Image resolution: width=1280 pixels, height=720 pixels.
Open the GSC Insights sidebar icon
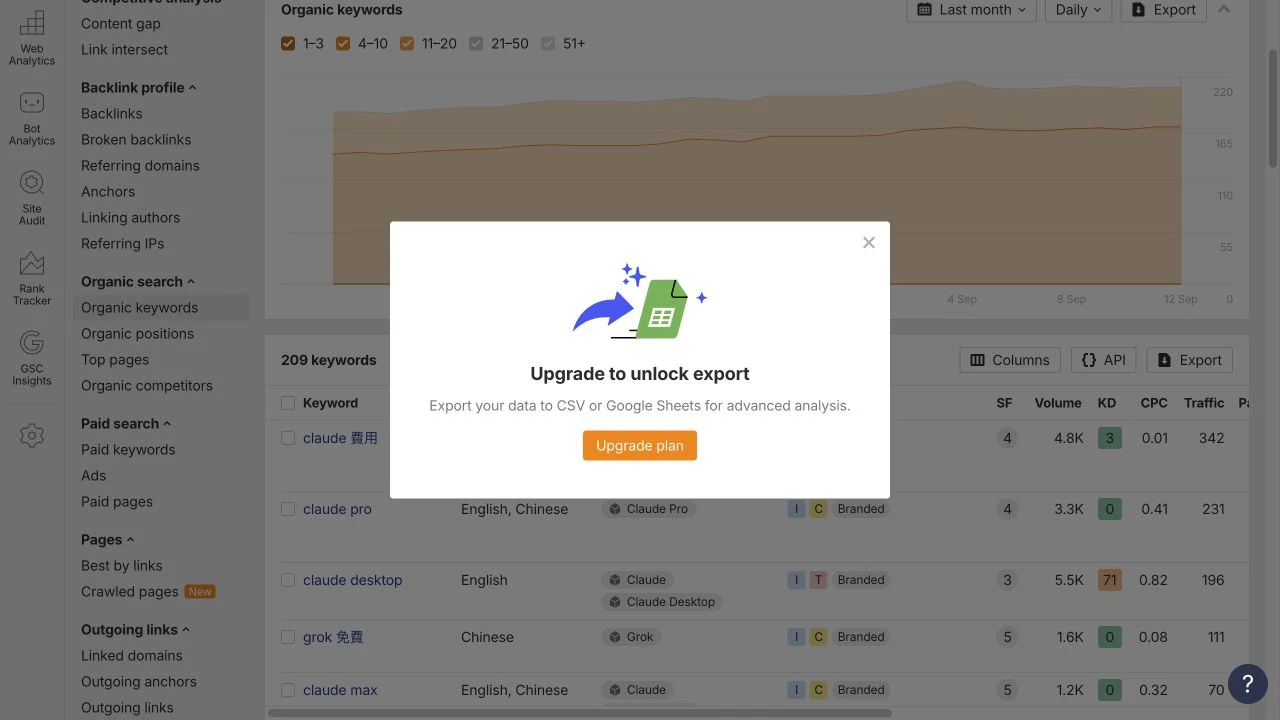pyautogui.click(x=32, y=358)
